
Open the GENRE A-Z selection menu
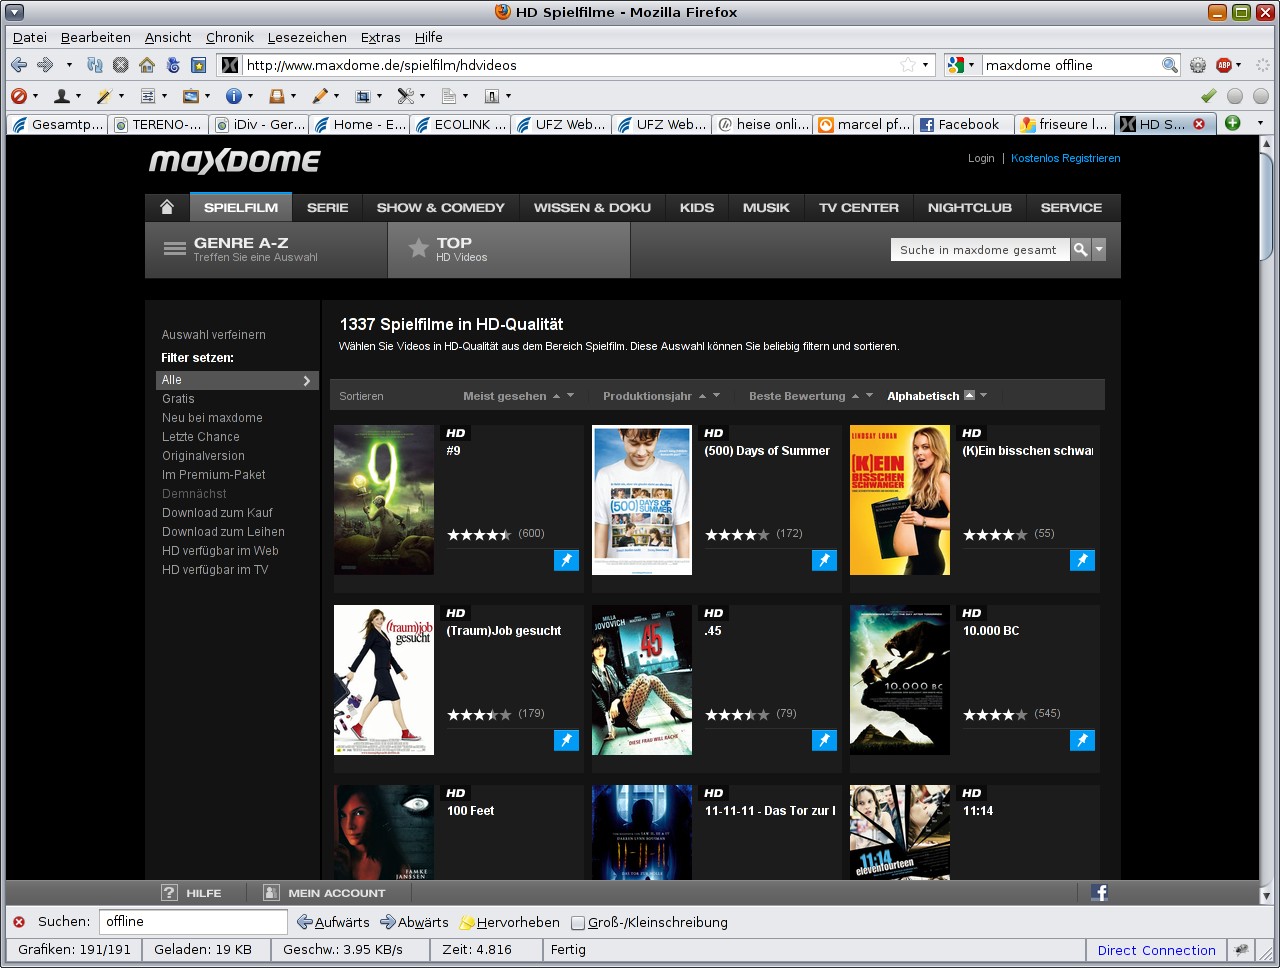pyautogui.click(x=241, y=249)
